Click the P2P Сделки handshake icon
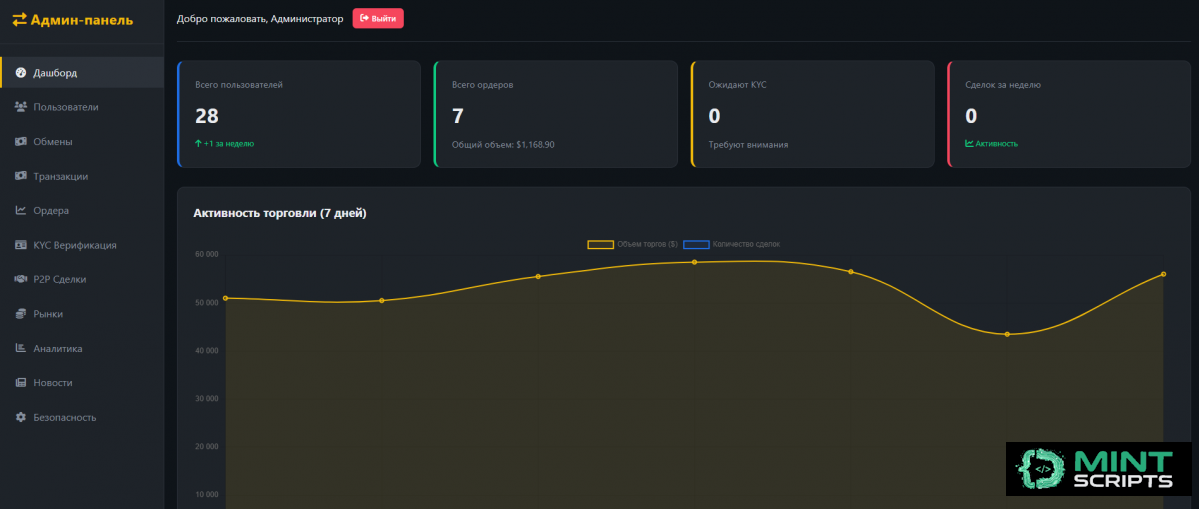The image size is (1199, 509). pos(21,280)
